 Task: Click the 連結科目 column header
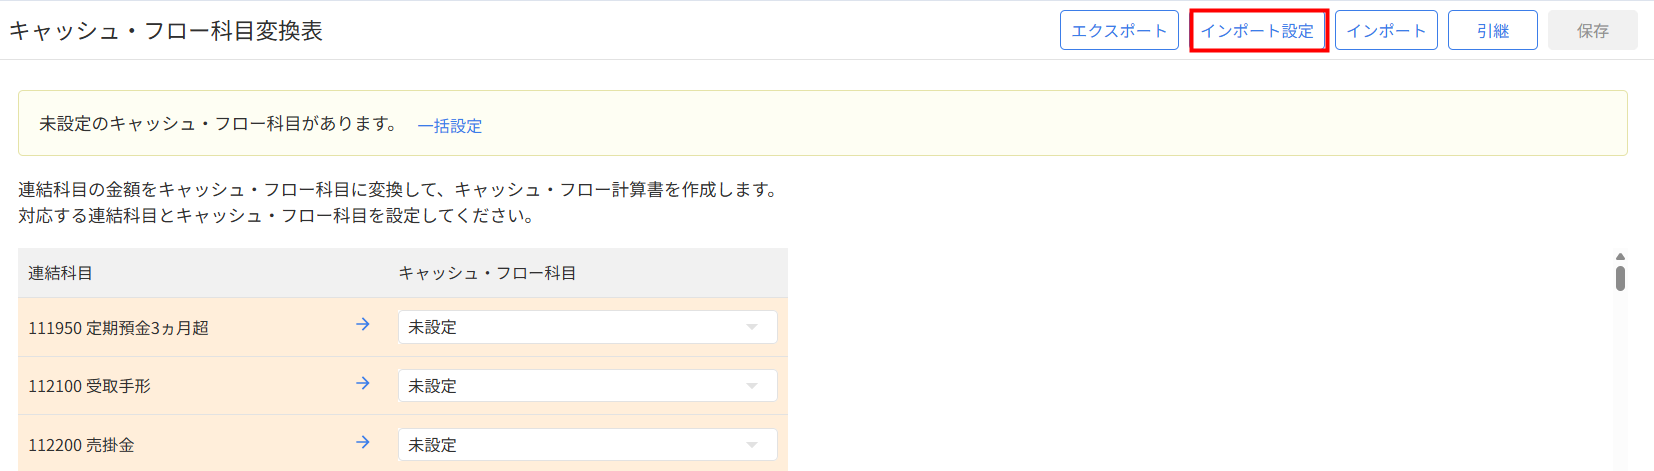(61, 273)
